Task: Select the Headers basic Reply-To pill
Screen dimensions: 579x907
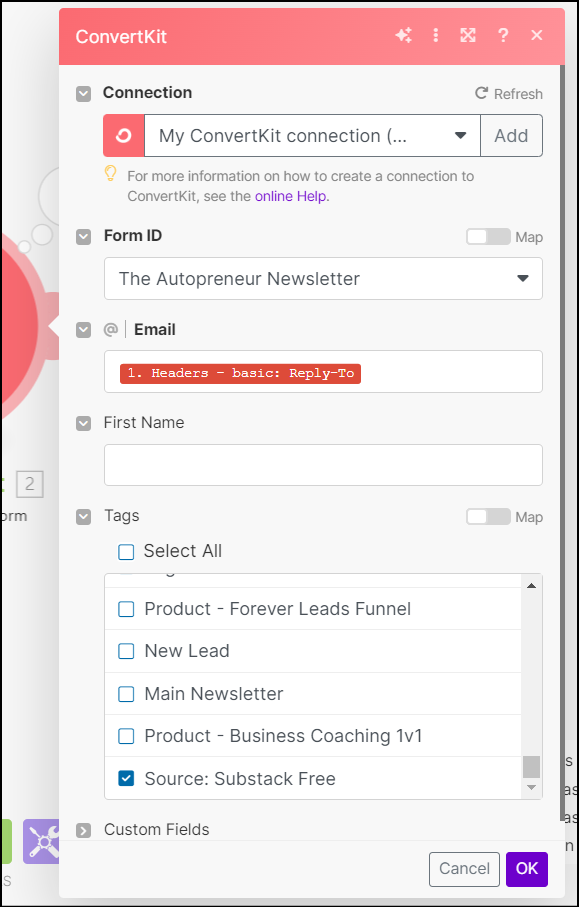Action: pos(241,373)
